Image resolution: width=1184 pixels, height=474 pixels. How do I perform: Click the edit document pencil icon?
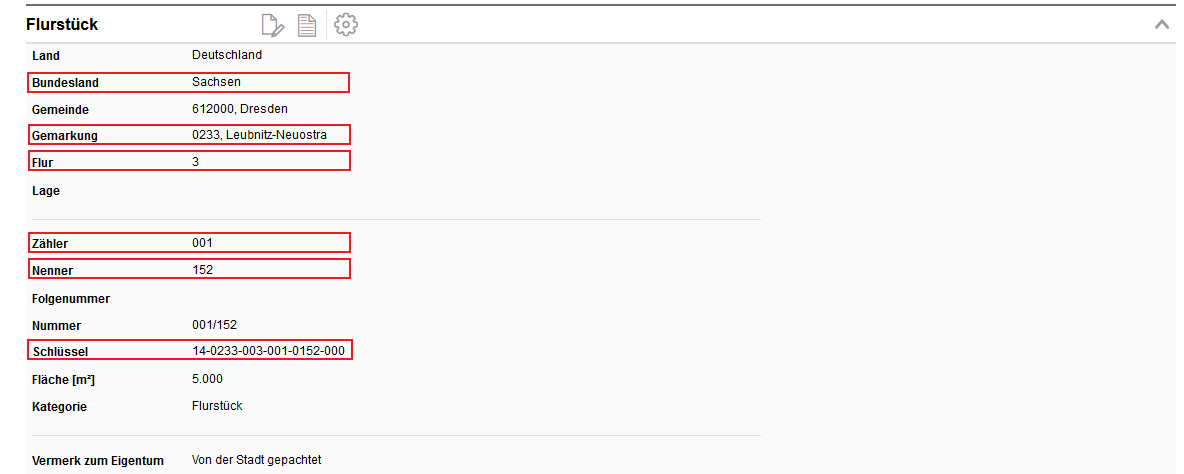pyautogui.click(x=272, y=25)
